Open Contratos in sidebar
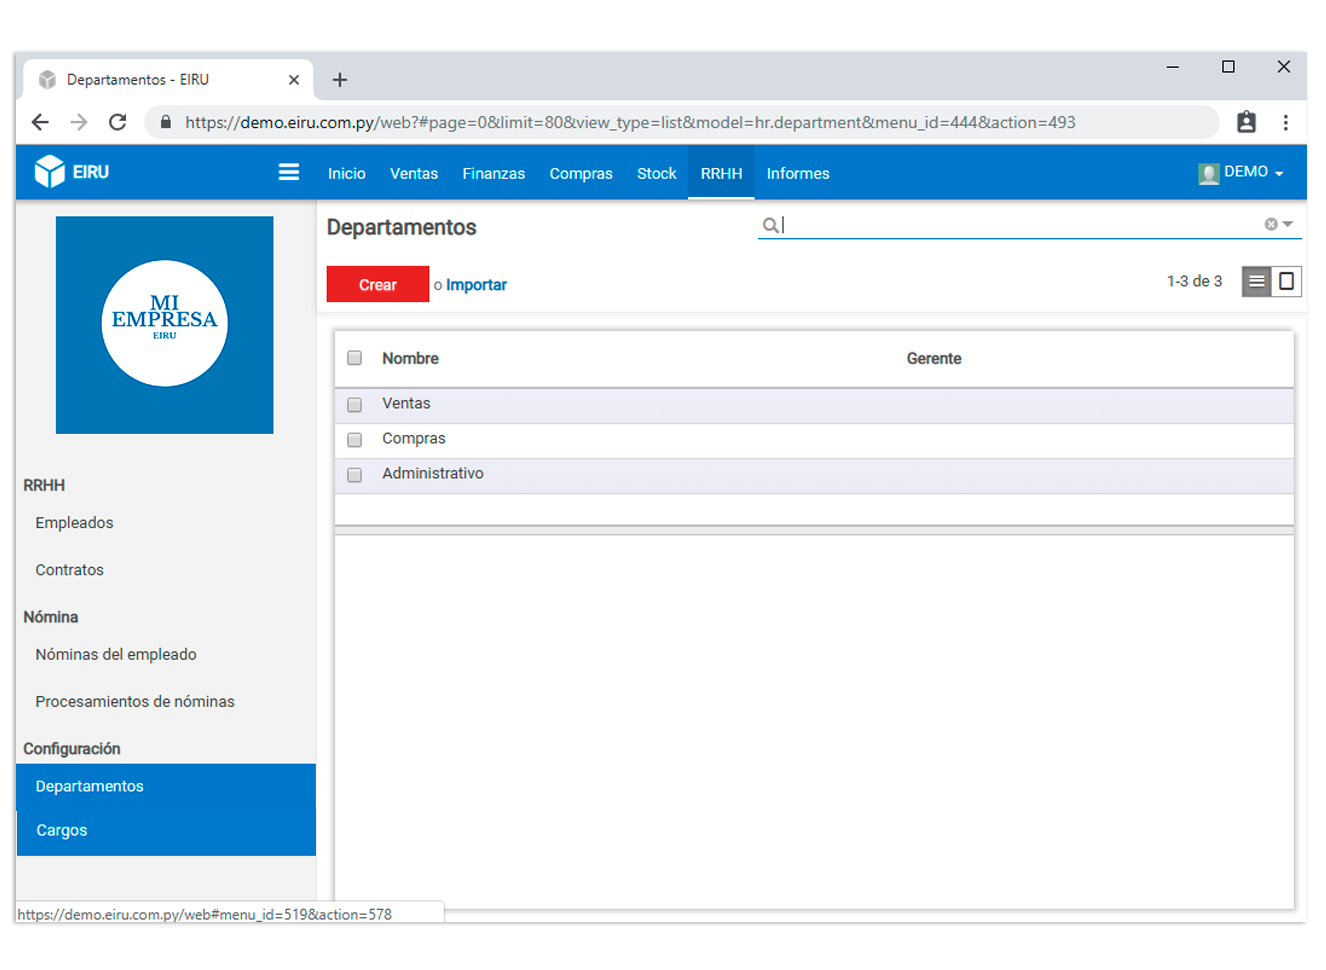This screenshot has height=970, width=1326. 70,569
